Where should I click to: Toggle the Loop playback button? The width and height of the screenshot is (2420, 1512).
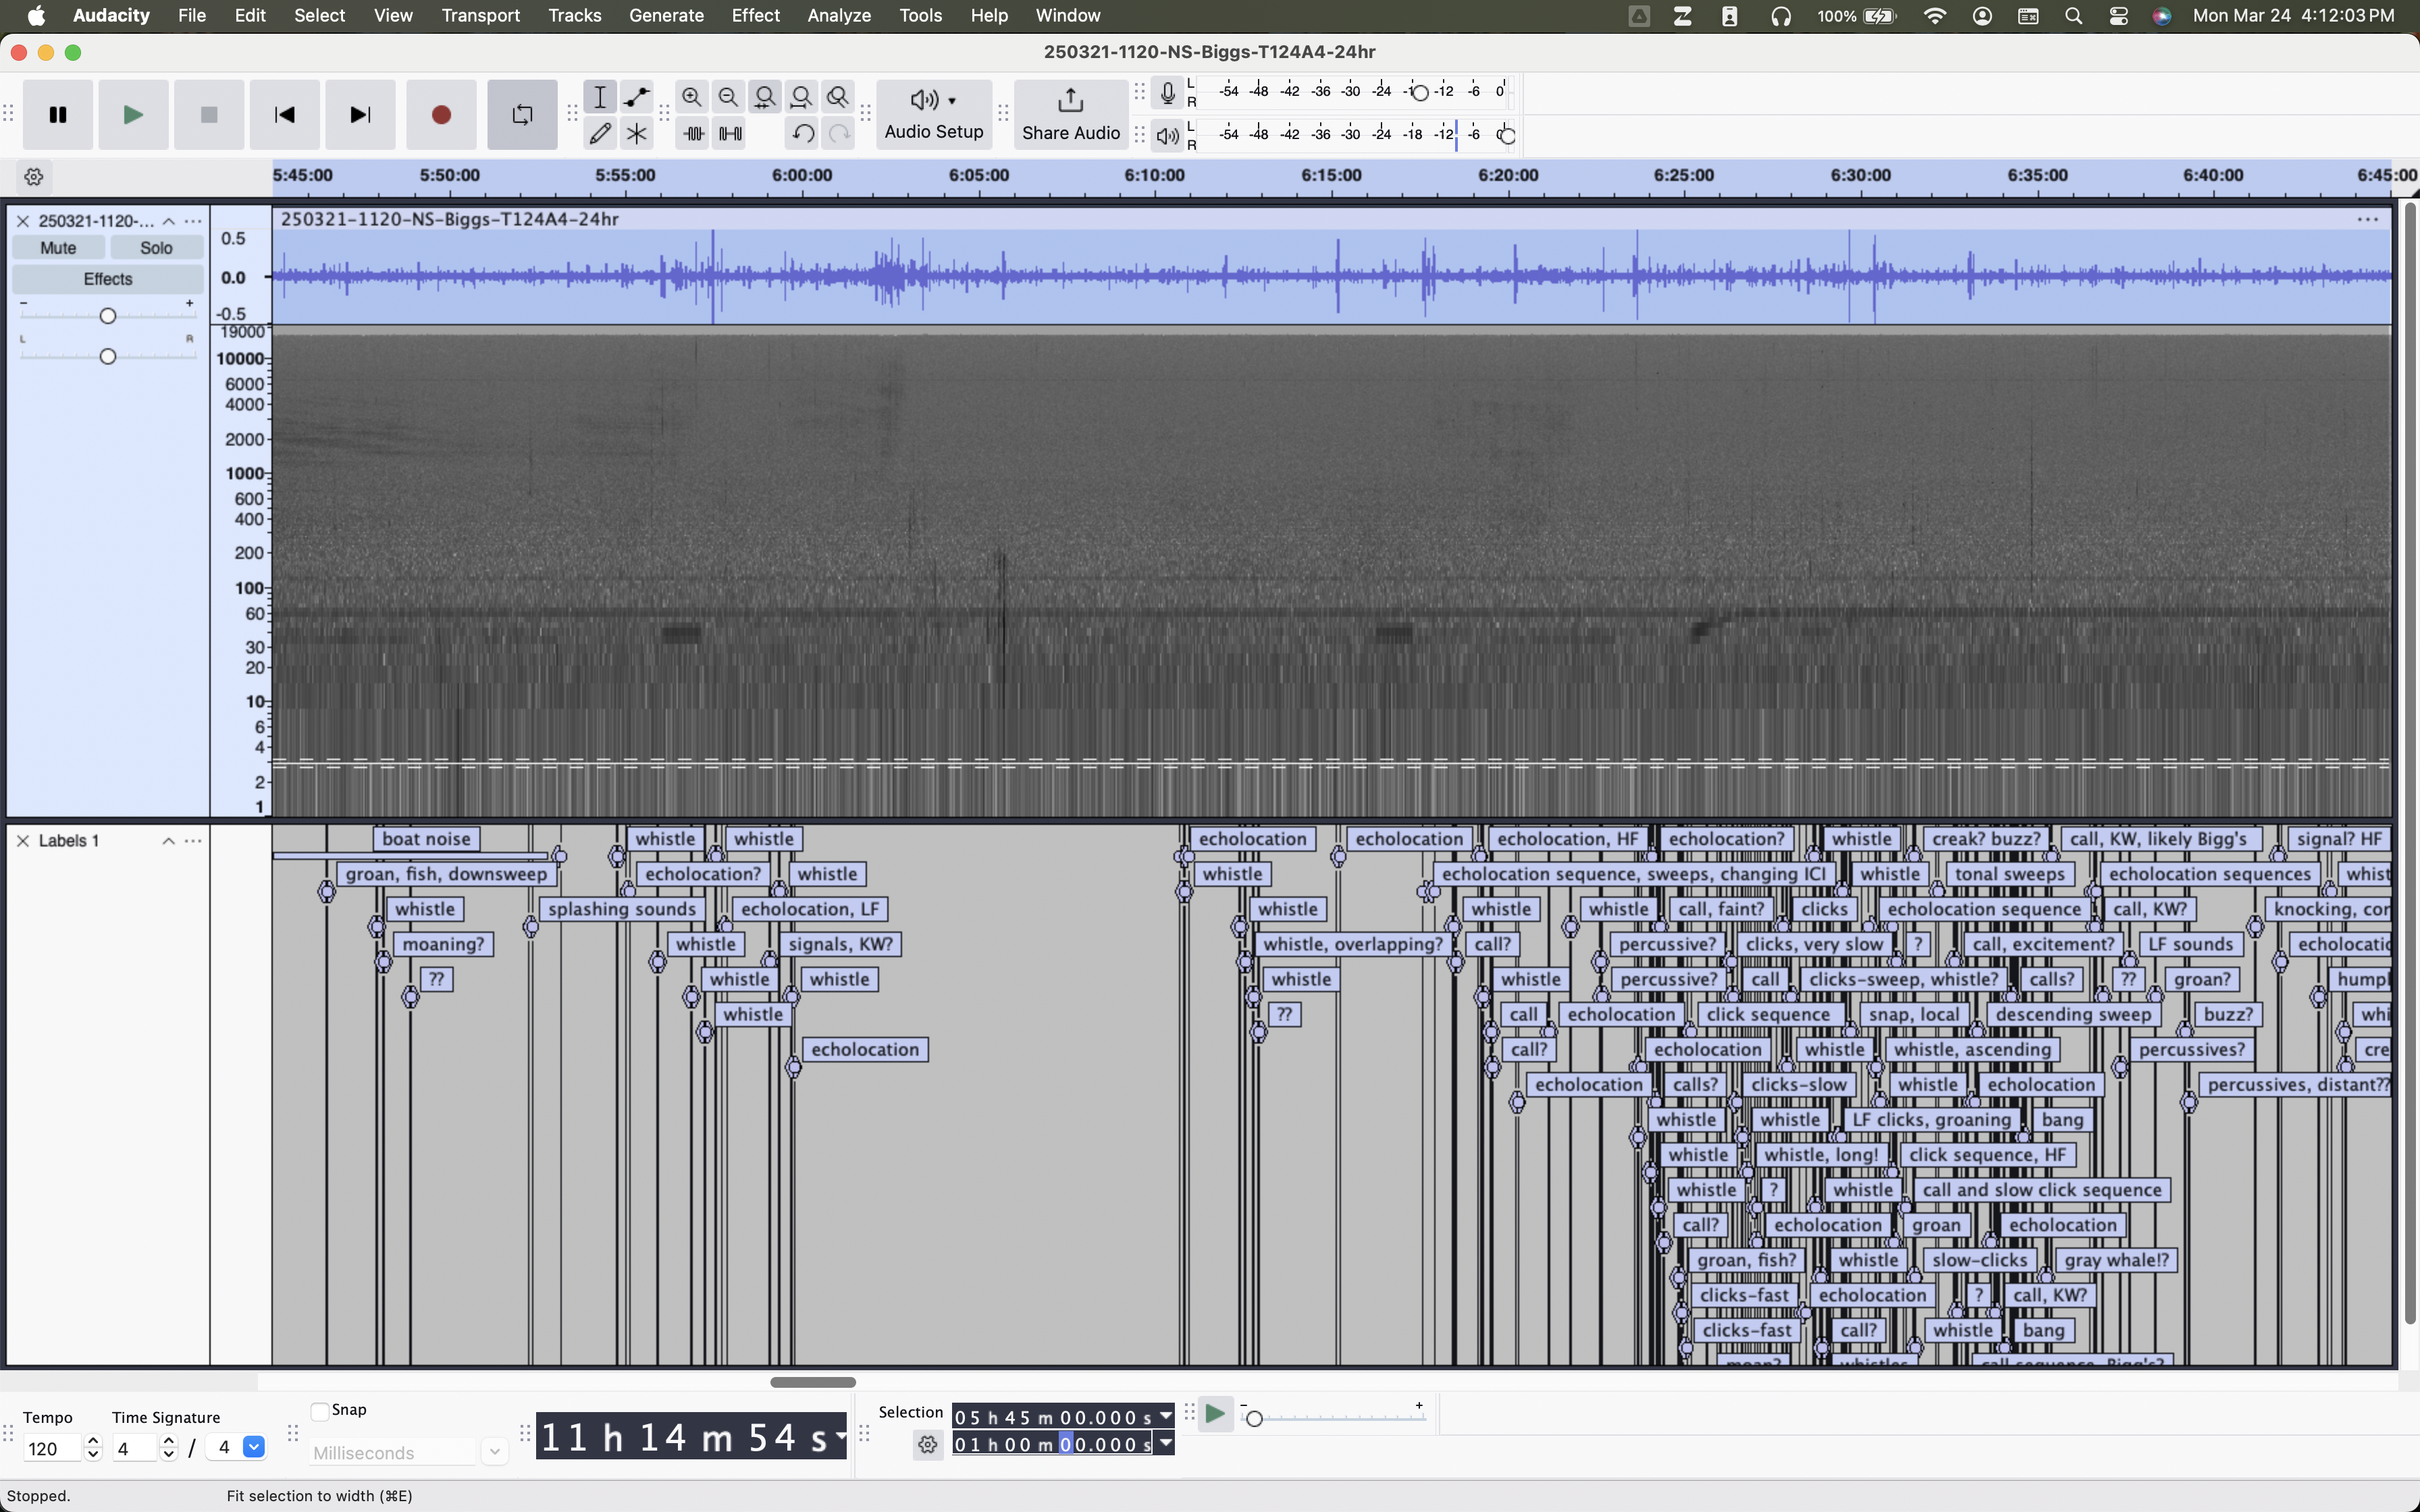(522, 115)
